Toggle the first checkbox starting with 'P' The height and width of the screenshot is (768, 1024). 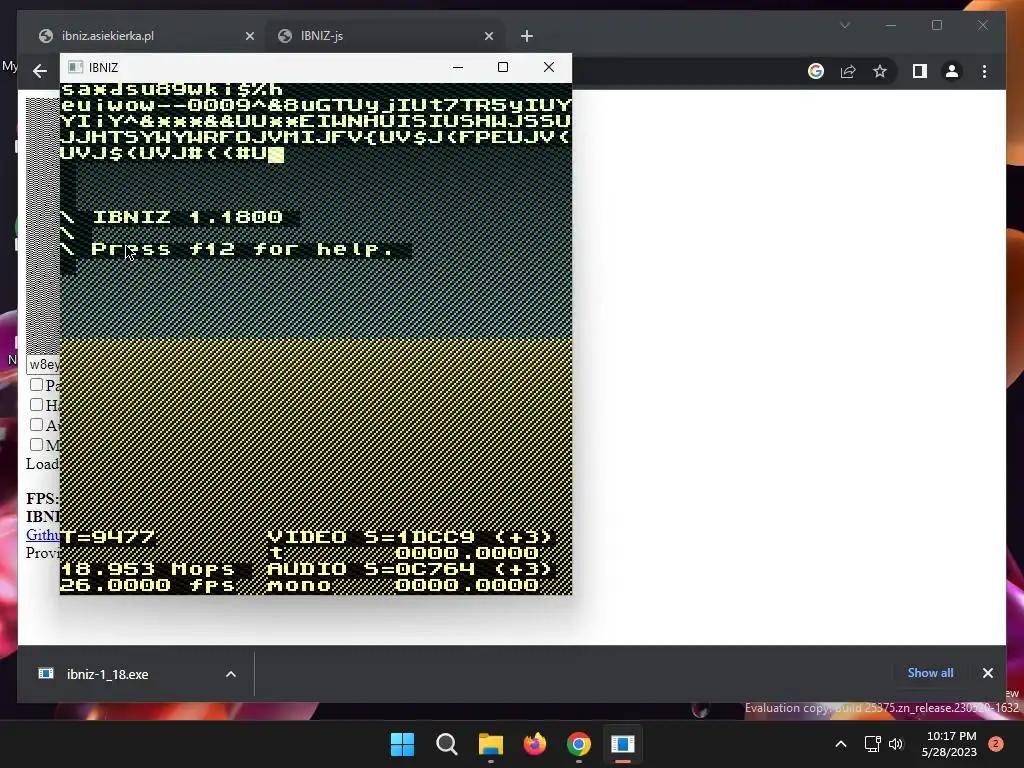click(37, 385)
